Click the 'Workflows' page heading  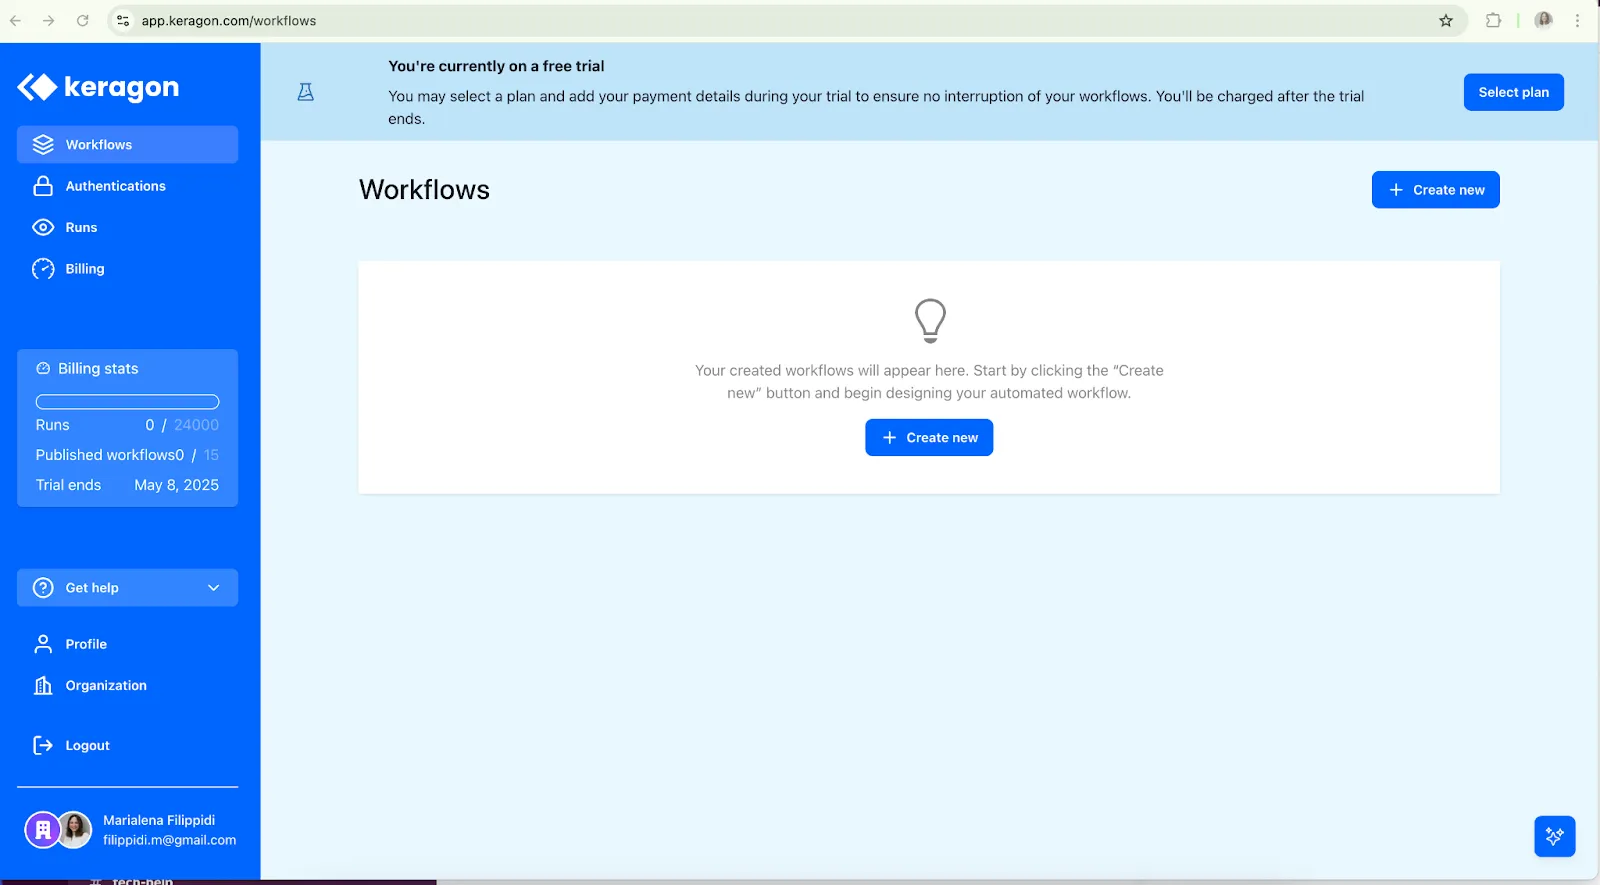[x=424, y=190]
